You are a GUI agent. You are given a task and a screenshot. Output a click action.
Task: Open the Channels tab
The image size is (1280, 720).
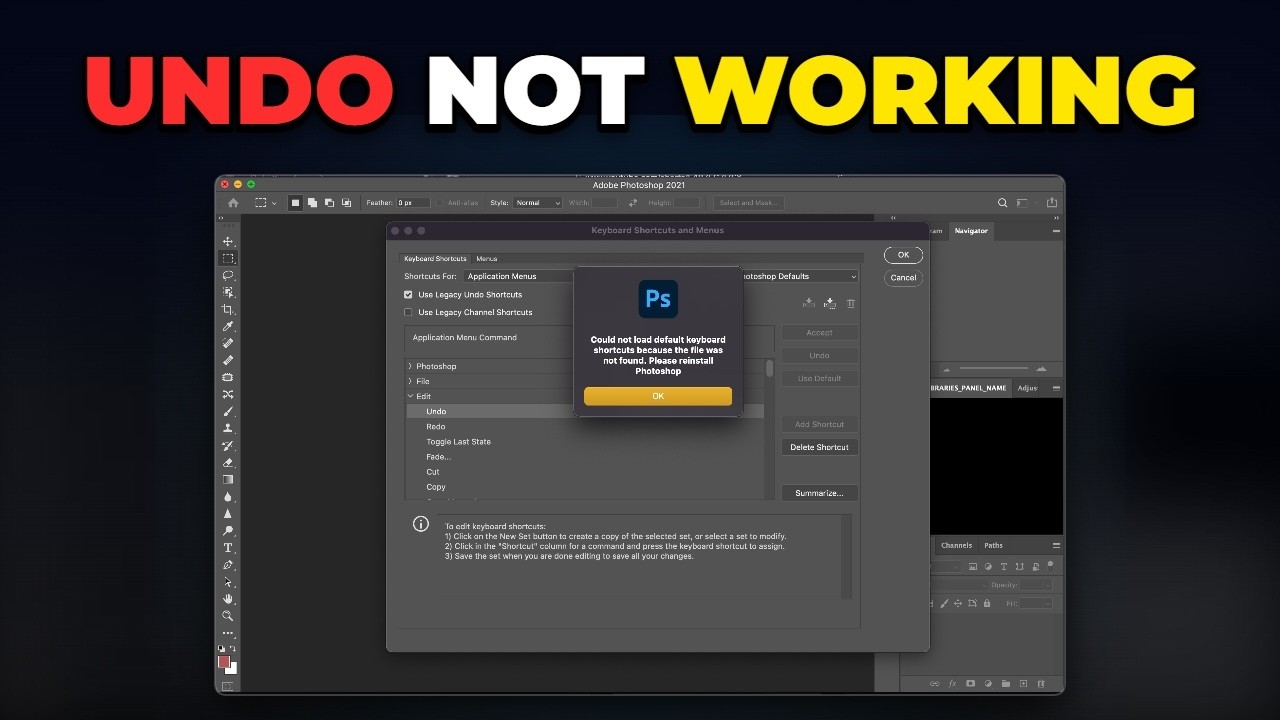pos(956,545)
